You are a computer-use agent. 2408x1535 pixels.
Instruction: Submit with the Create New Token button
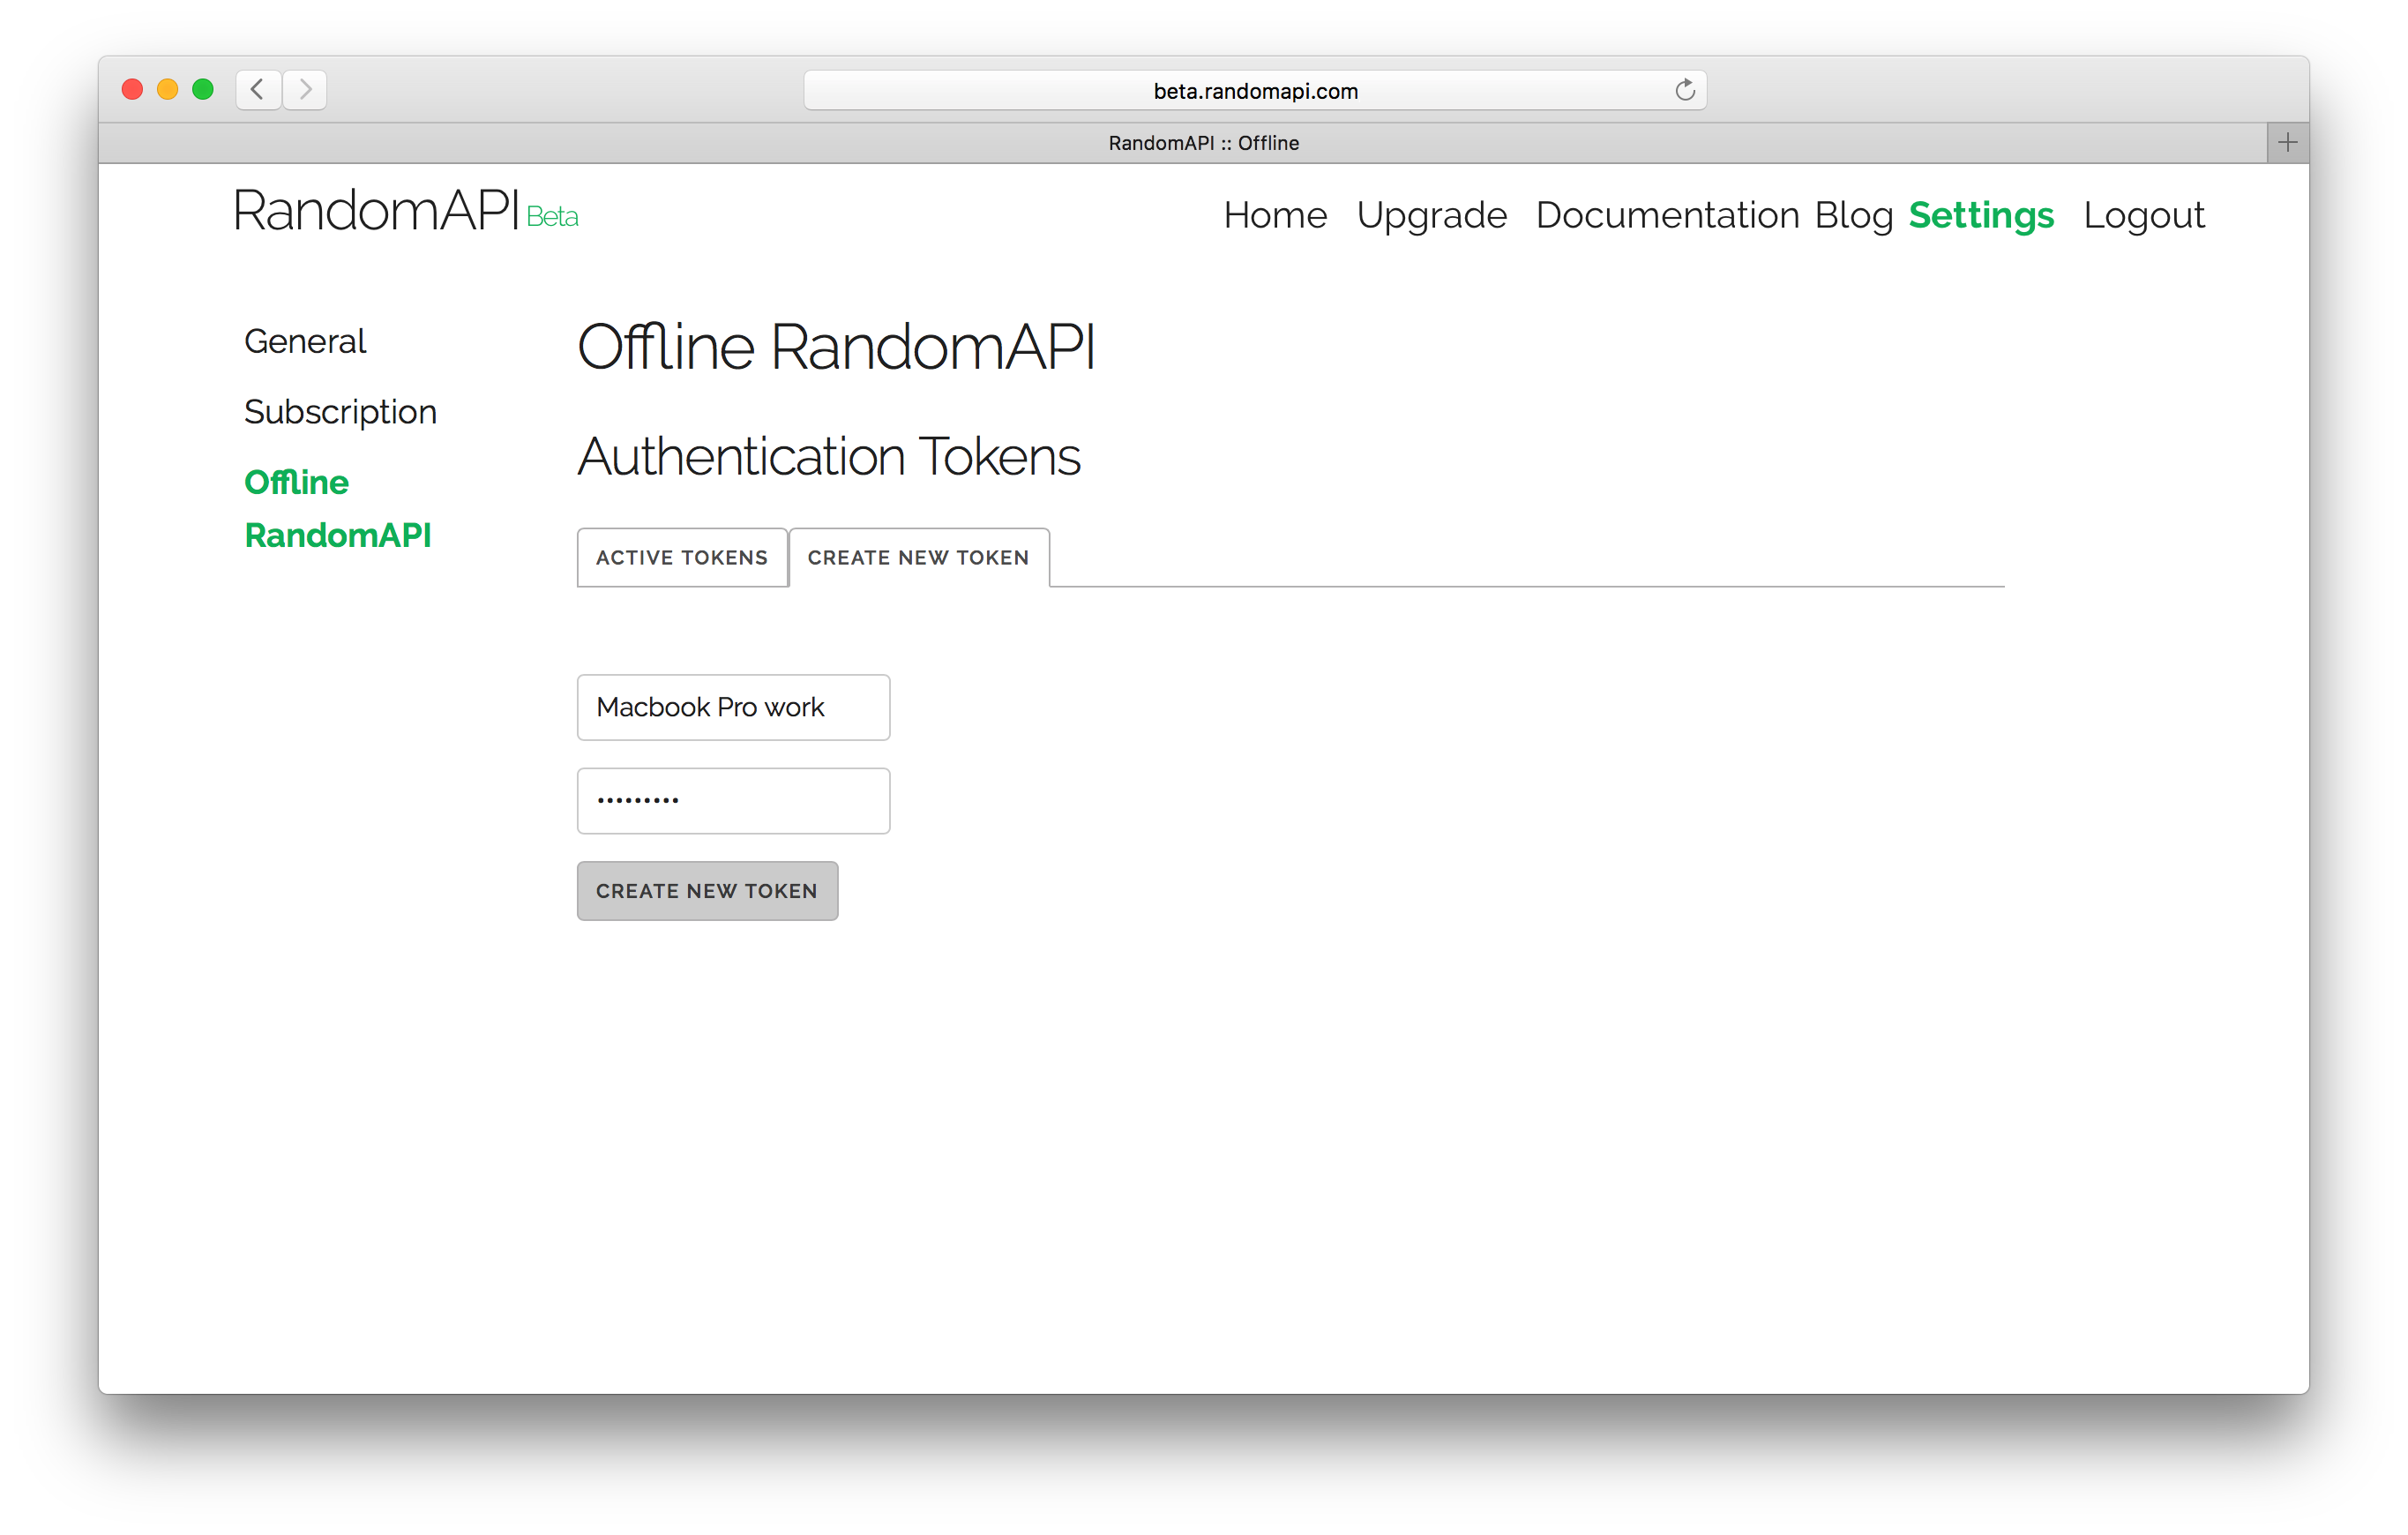pyautogui.click(x=707, y=890)
